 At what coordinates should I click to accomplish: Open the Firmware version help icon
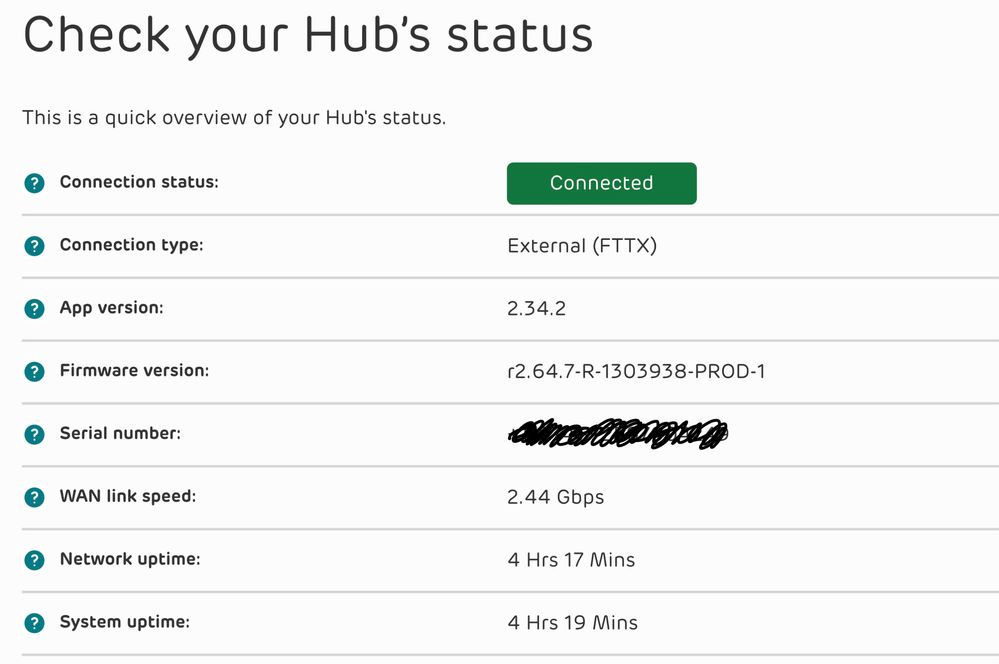click(x=34, y=372)
